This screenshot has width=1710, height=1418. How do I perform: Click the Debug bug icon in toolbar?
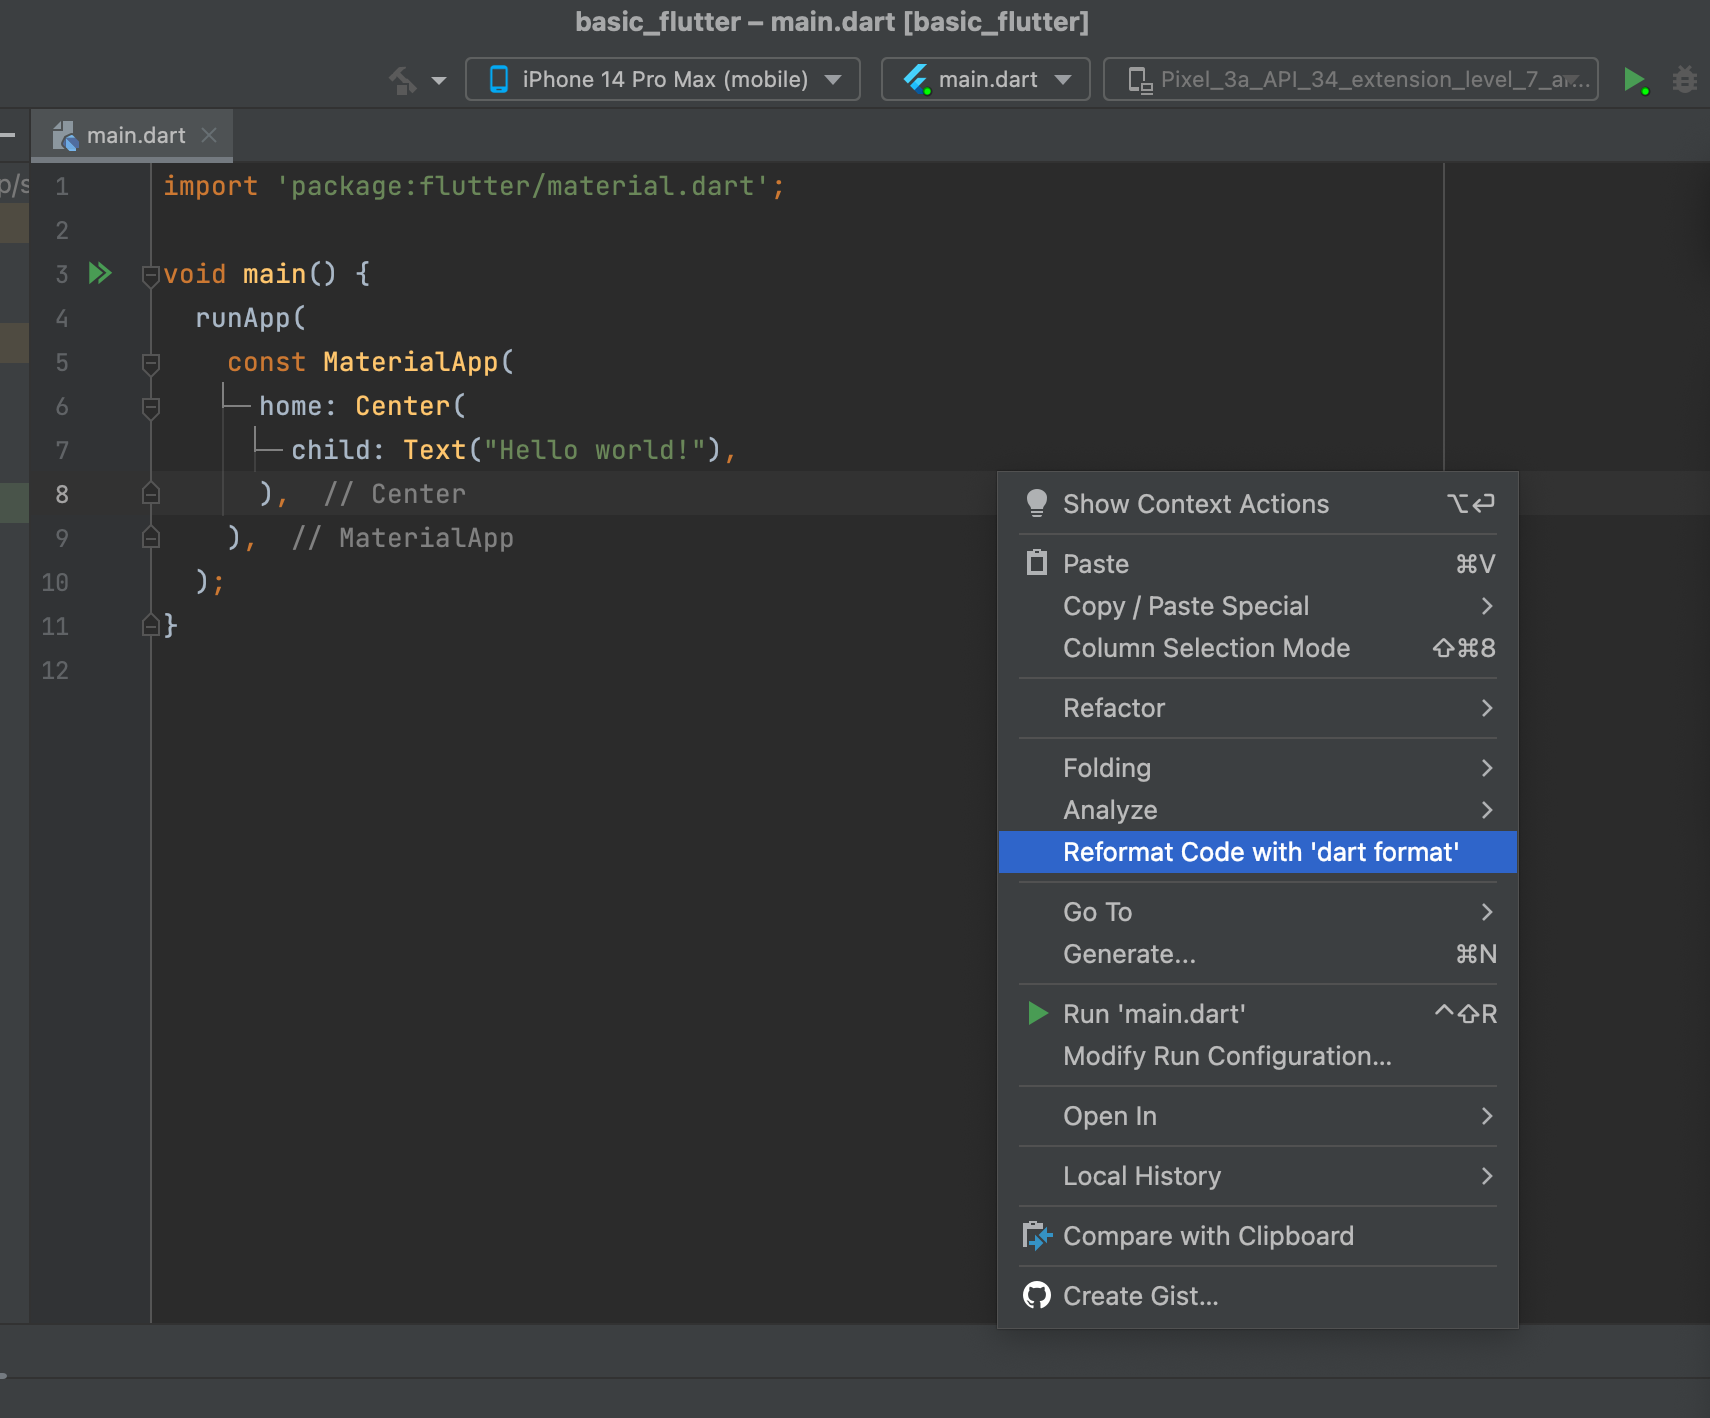(1685, 80)
